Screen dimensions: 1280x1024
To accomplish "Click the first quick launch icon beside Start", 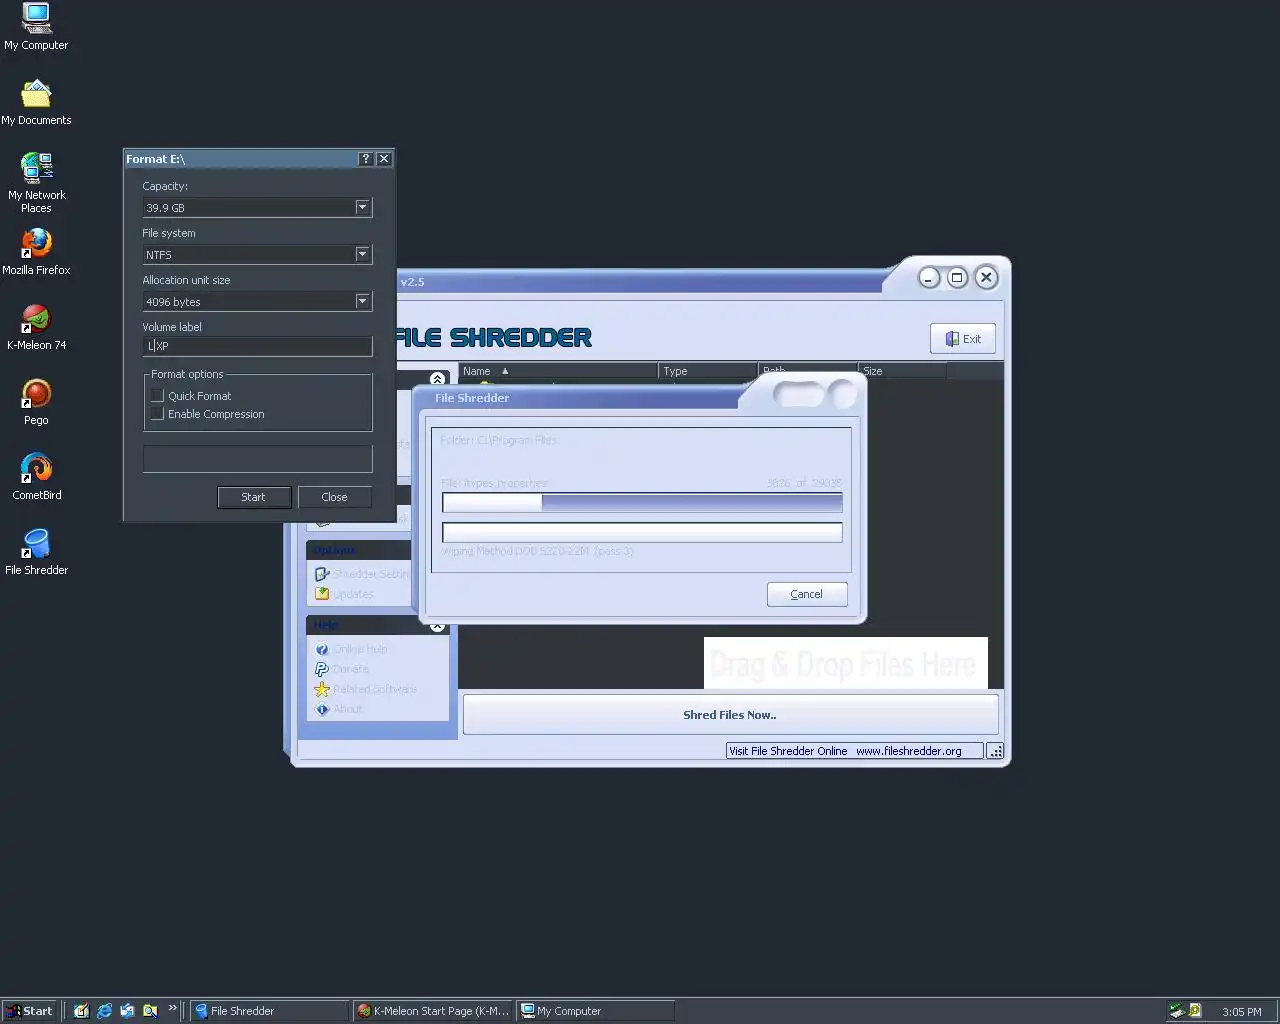I will [81, 1011].
